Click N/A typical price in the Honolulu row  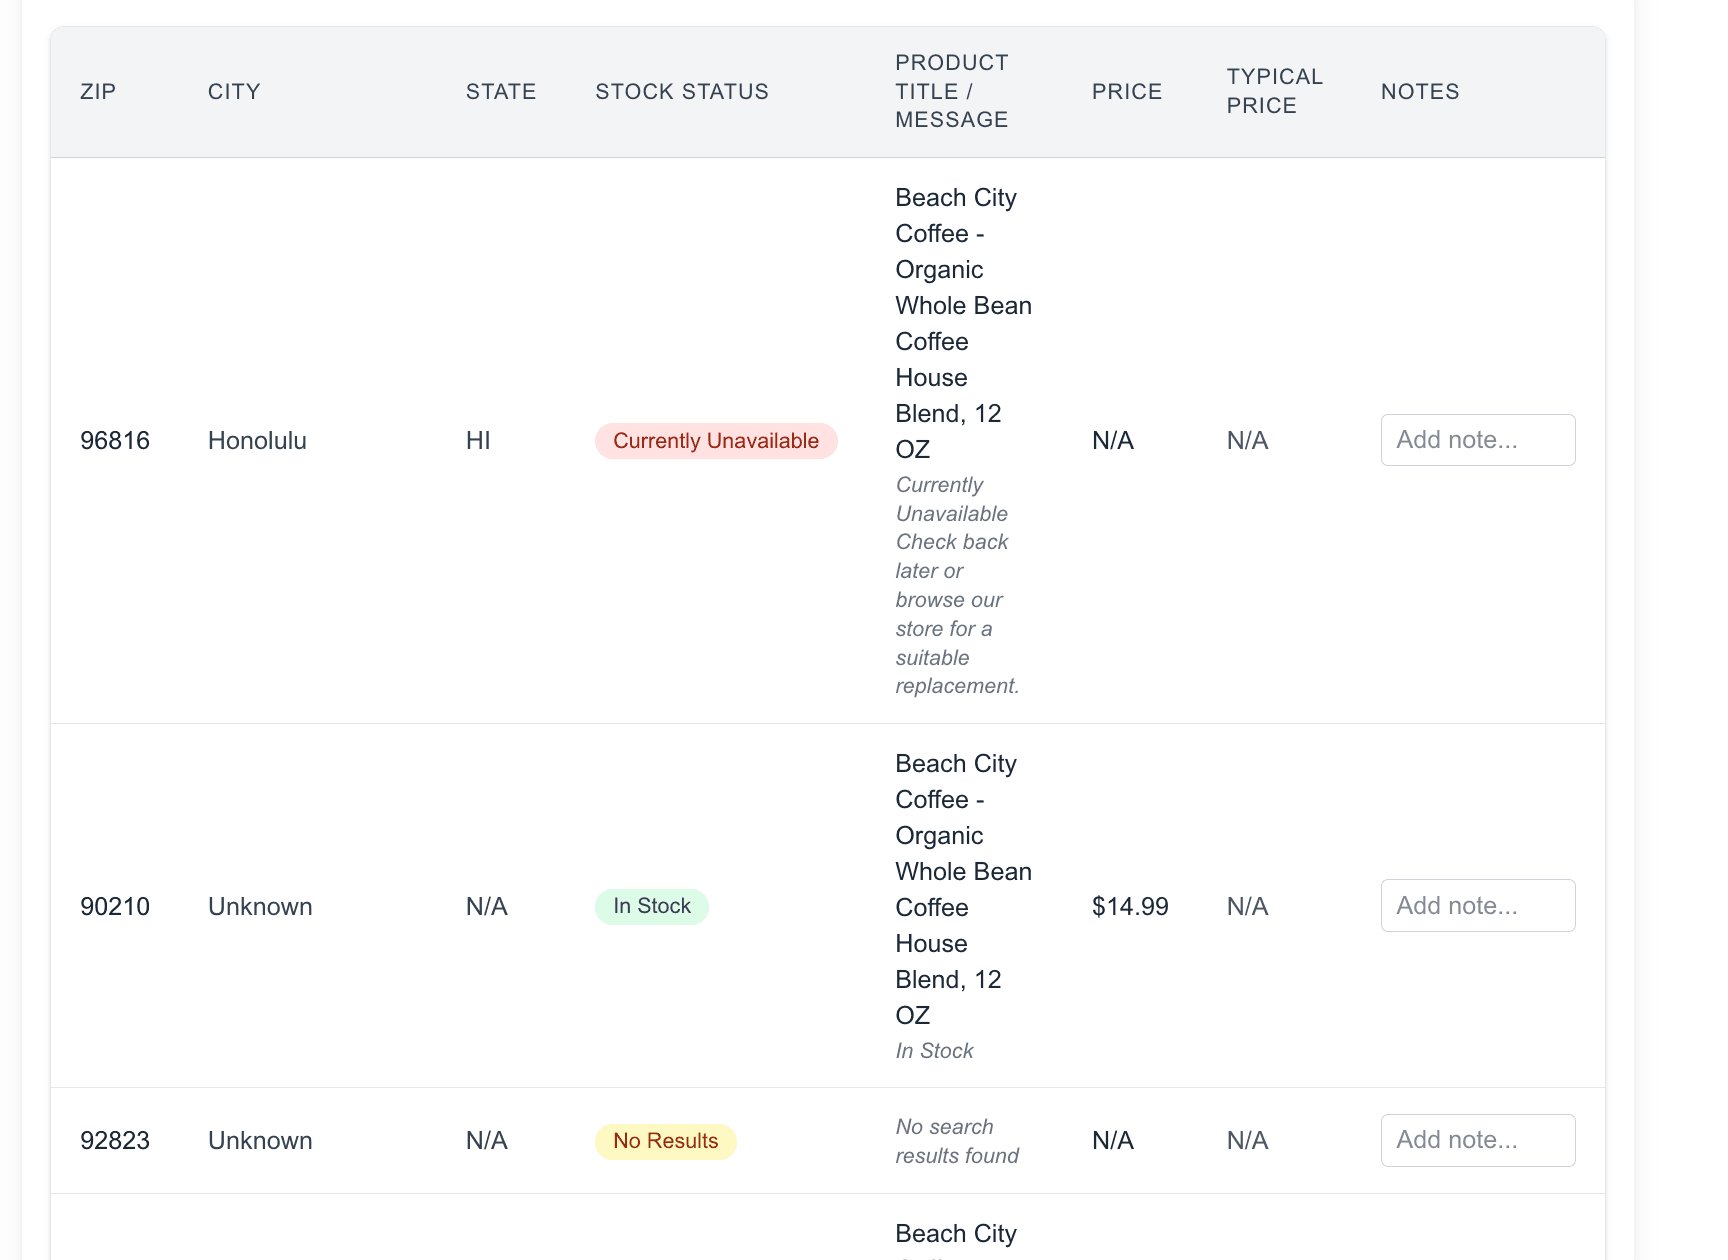coord(1248,441)
